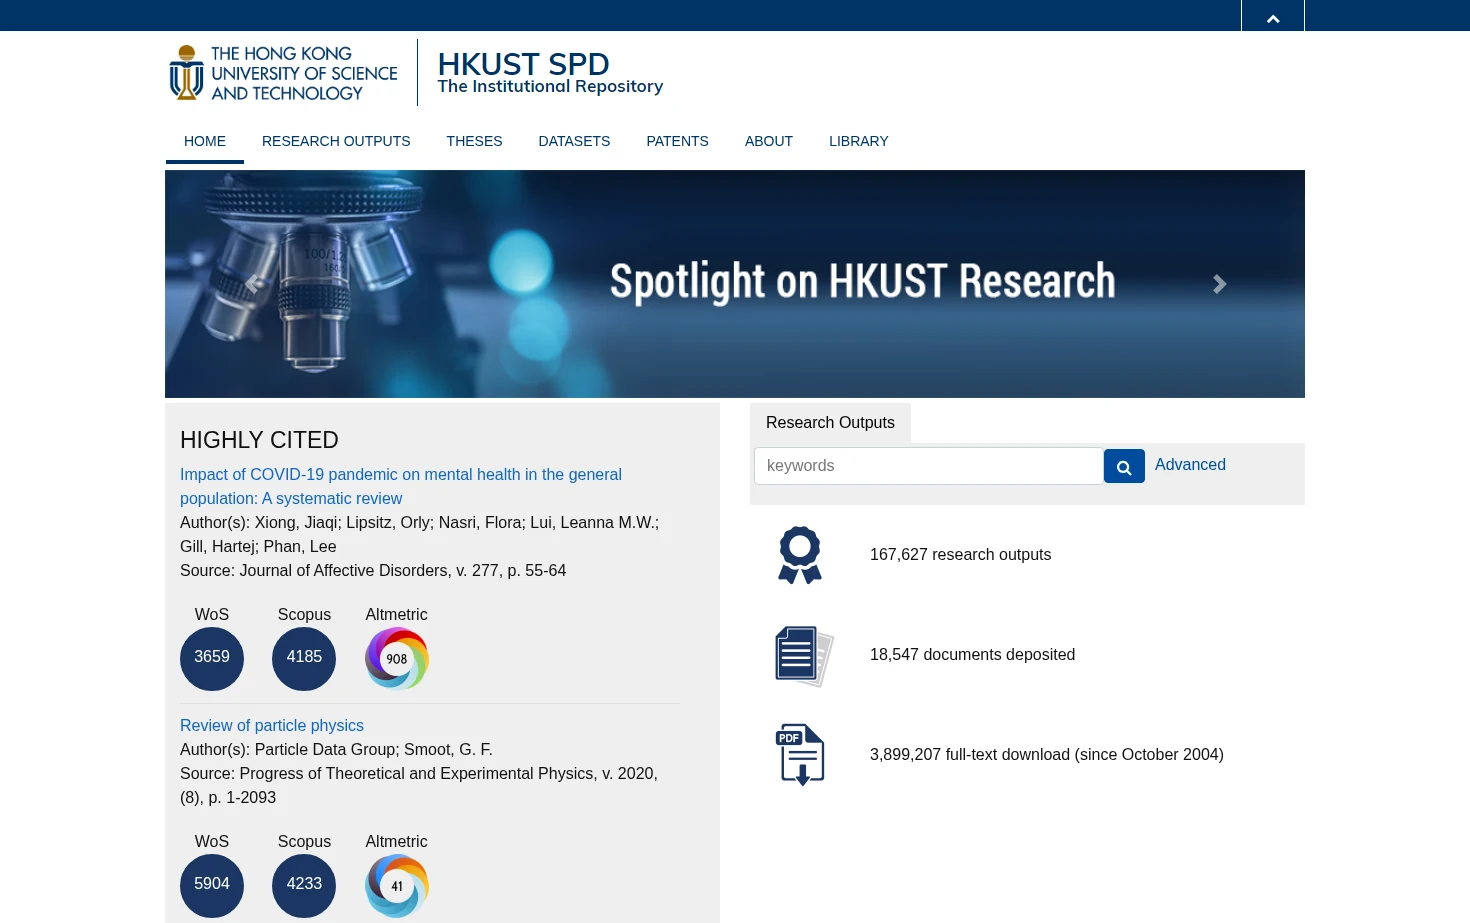The height and width of the screenshot is (923, 1470).
Task: Click WoS citation count 5904
Action: [x=212, y=885]
